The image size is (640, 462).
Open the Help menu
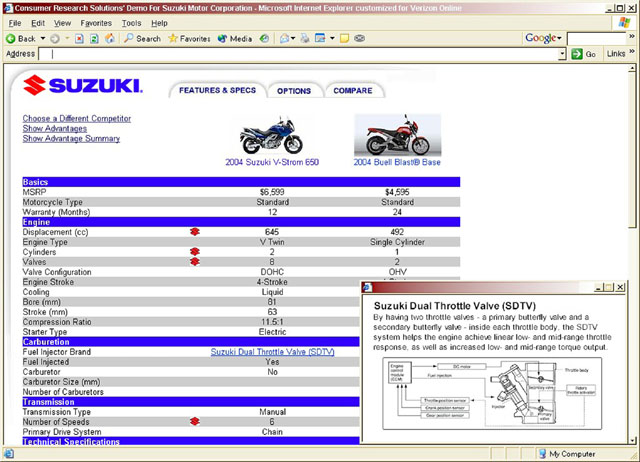pyautogui.click(x=159, y=23)
